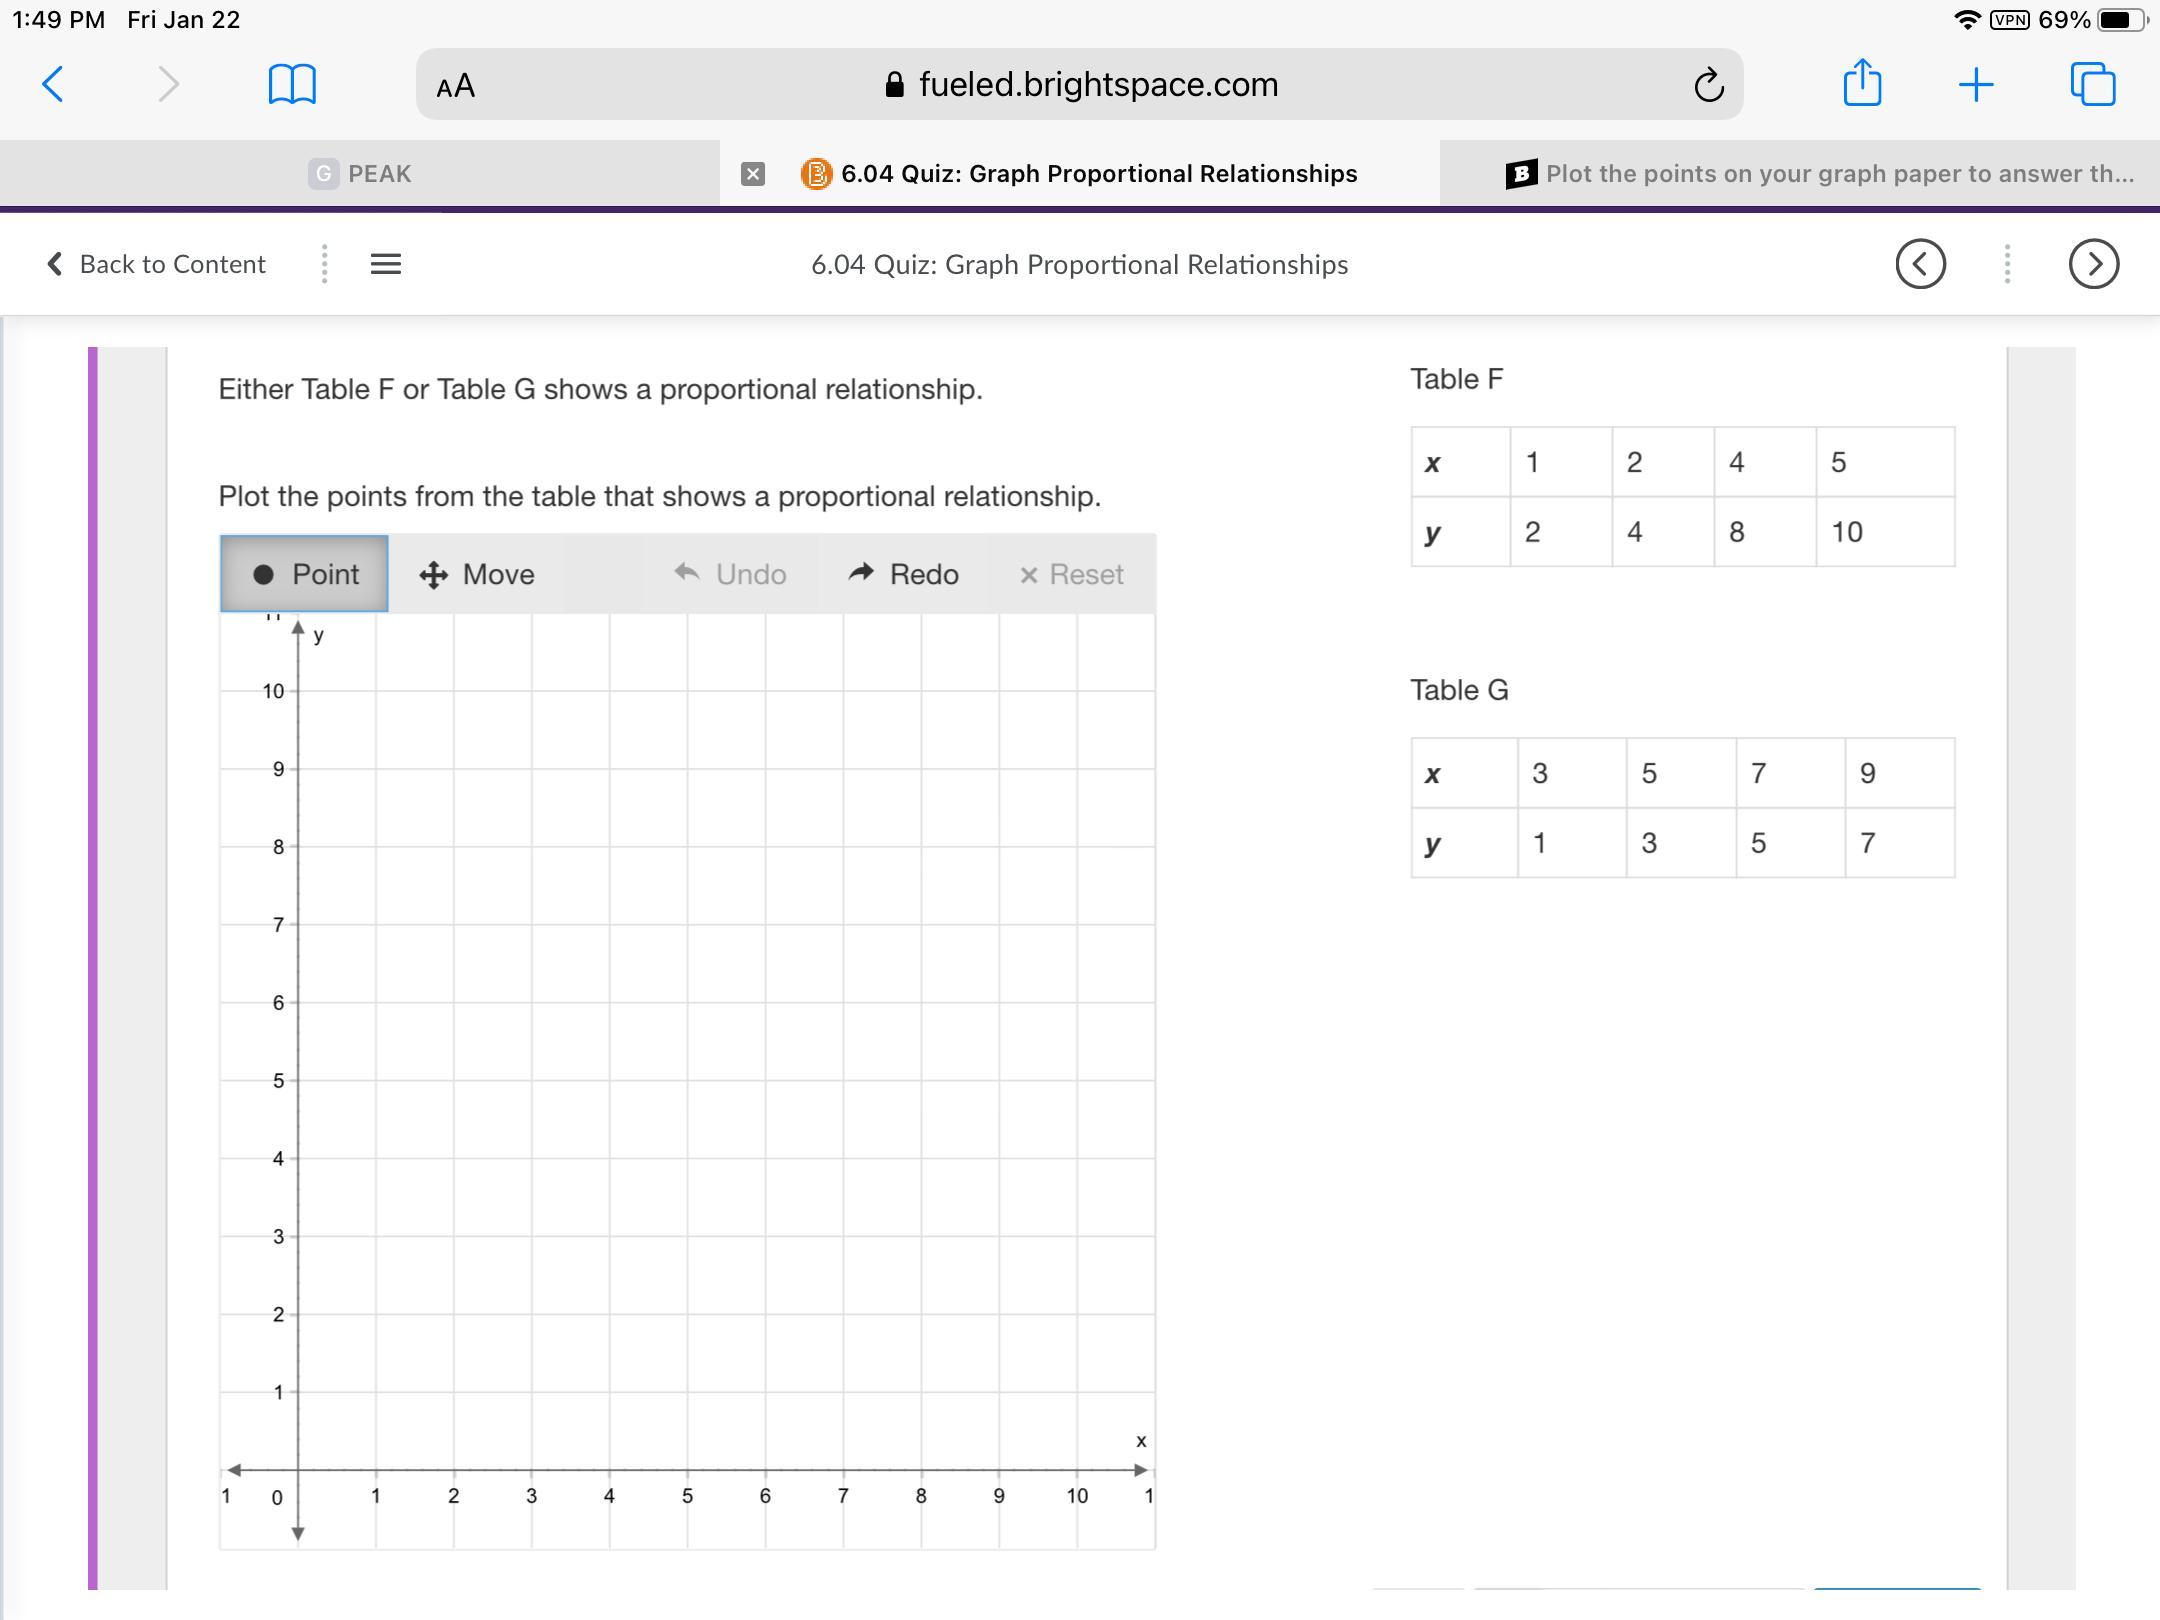Image resolution: width=2160 pixels, height=1620 pixels.
Task: Tap Safari back arrow
Action: 54,84
